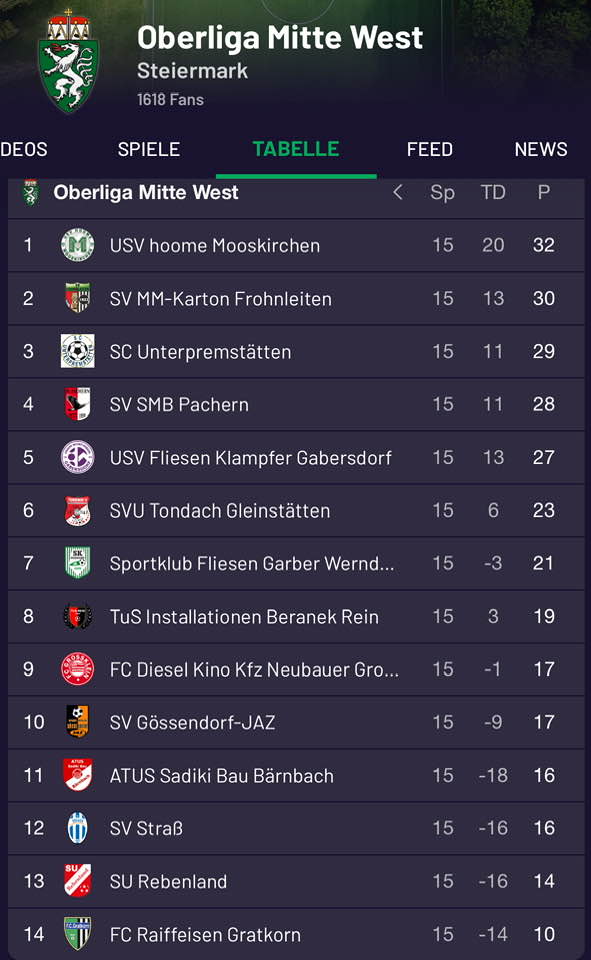591x960 pixels.
Task: Click SV MM-Karton Frohnleiten crest
Action: (78, 298)
